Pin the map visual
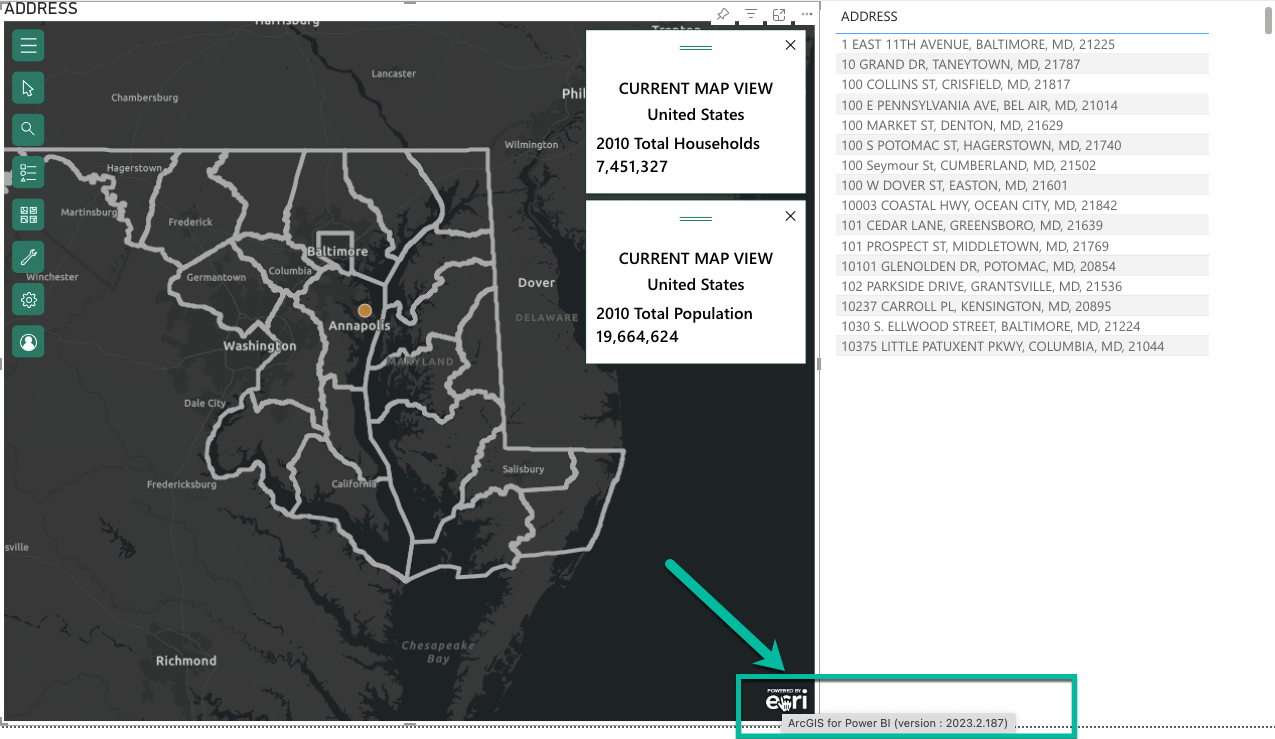This screenshot has width=1275, height=739. pos(722,14)
